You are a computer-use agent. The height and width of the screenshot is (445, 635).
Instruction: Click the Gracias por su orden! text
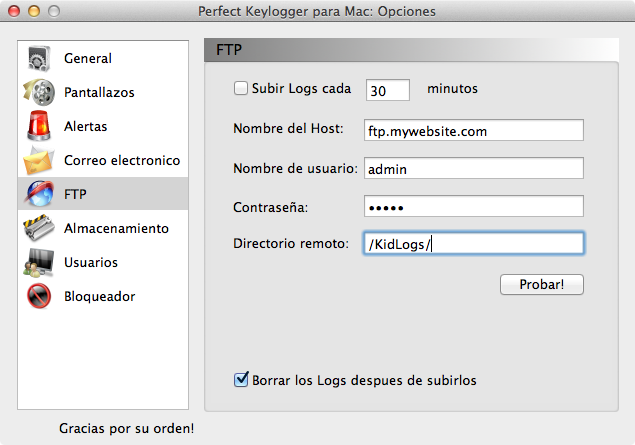126,428
